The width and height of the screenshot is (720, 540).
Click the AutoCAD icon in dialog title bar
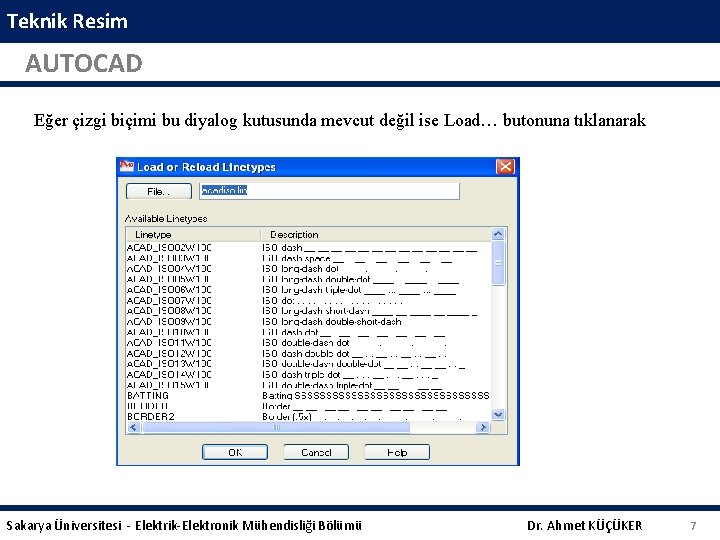coord(126,166)
